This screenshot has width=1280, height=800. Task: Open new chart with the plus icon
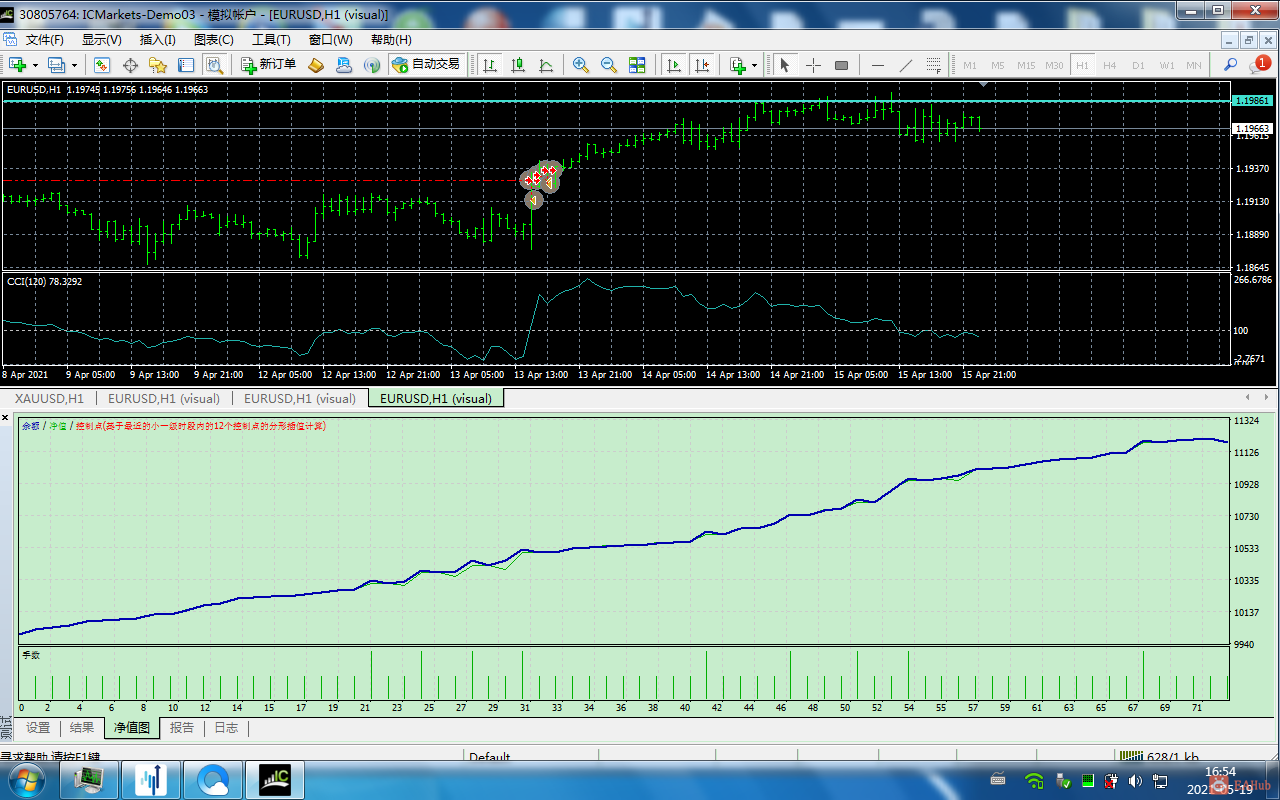17,65
